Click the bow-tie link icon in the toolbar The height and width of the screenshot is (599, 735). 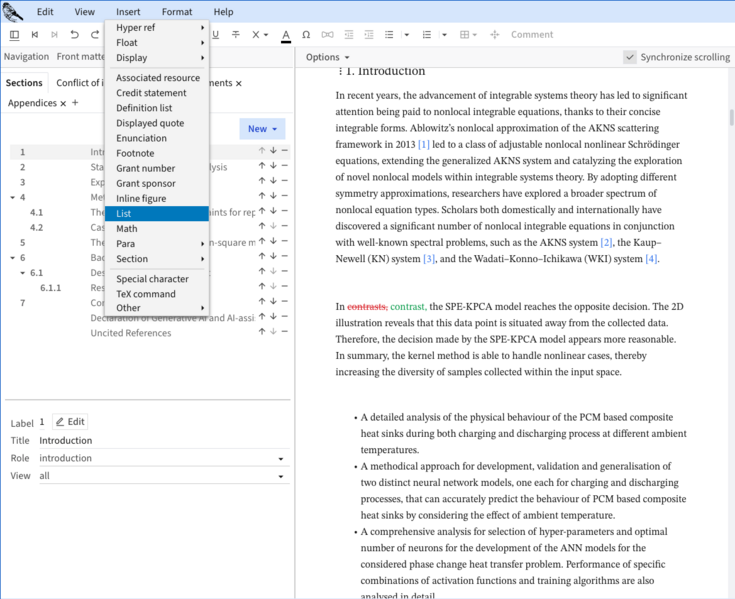[327, 35]
